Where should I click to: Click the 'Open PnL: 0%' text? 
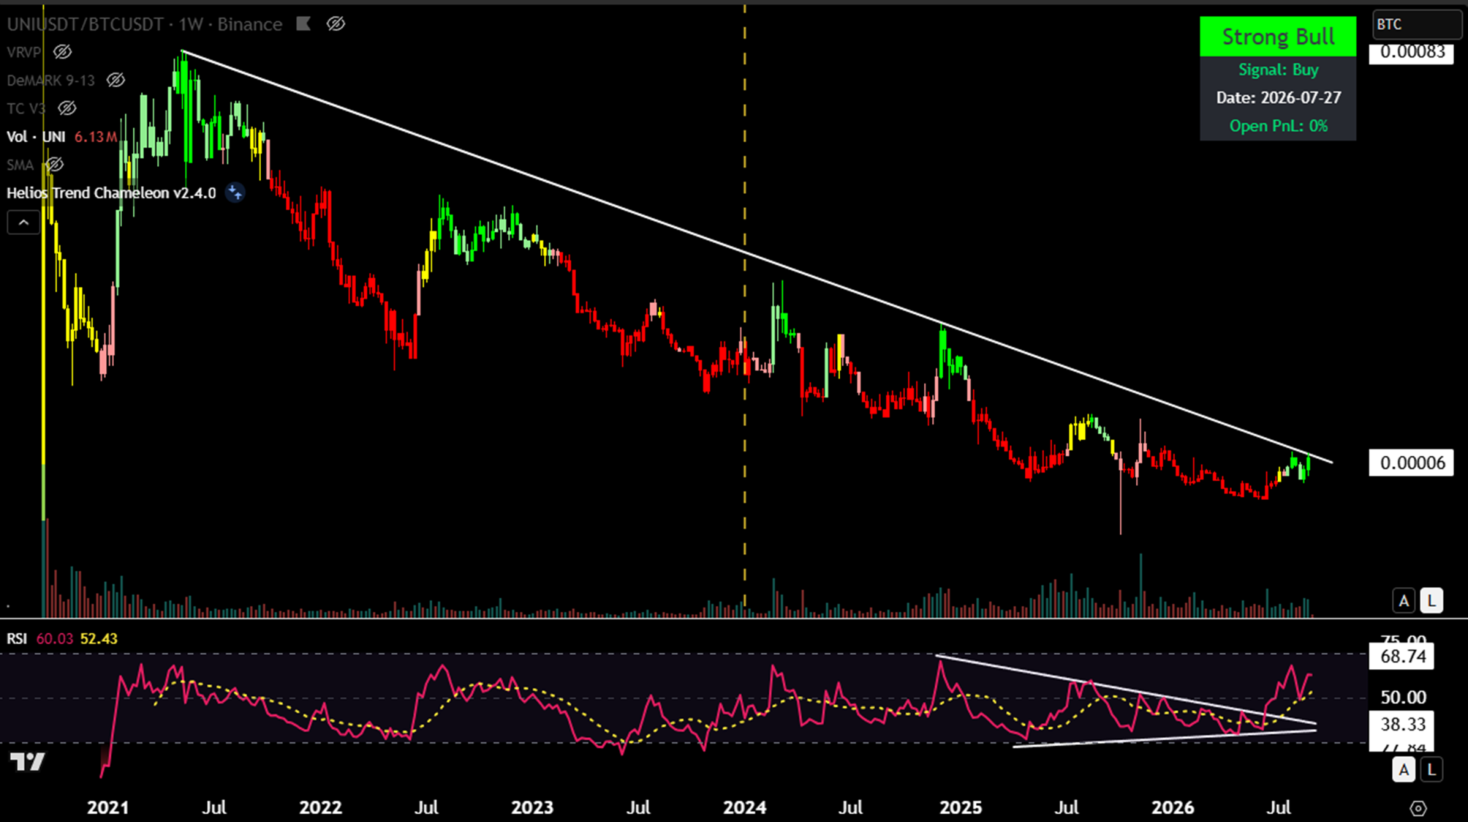1278,125
